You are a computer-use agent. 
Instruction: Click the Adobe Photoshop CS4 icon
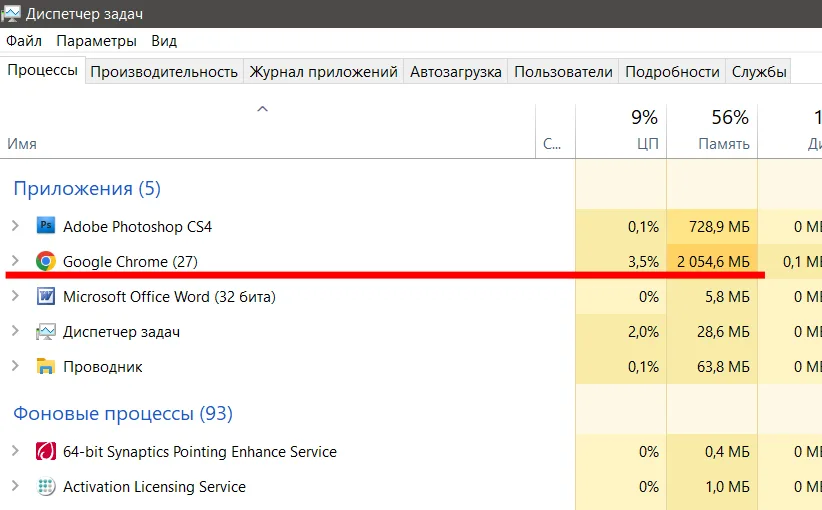46,225
